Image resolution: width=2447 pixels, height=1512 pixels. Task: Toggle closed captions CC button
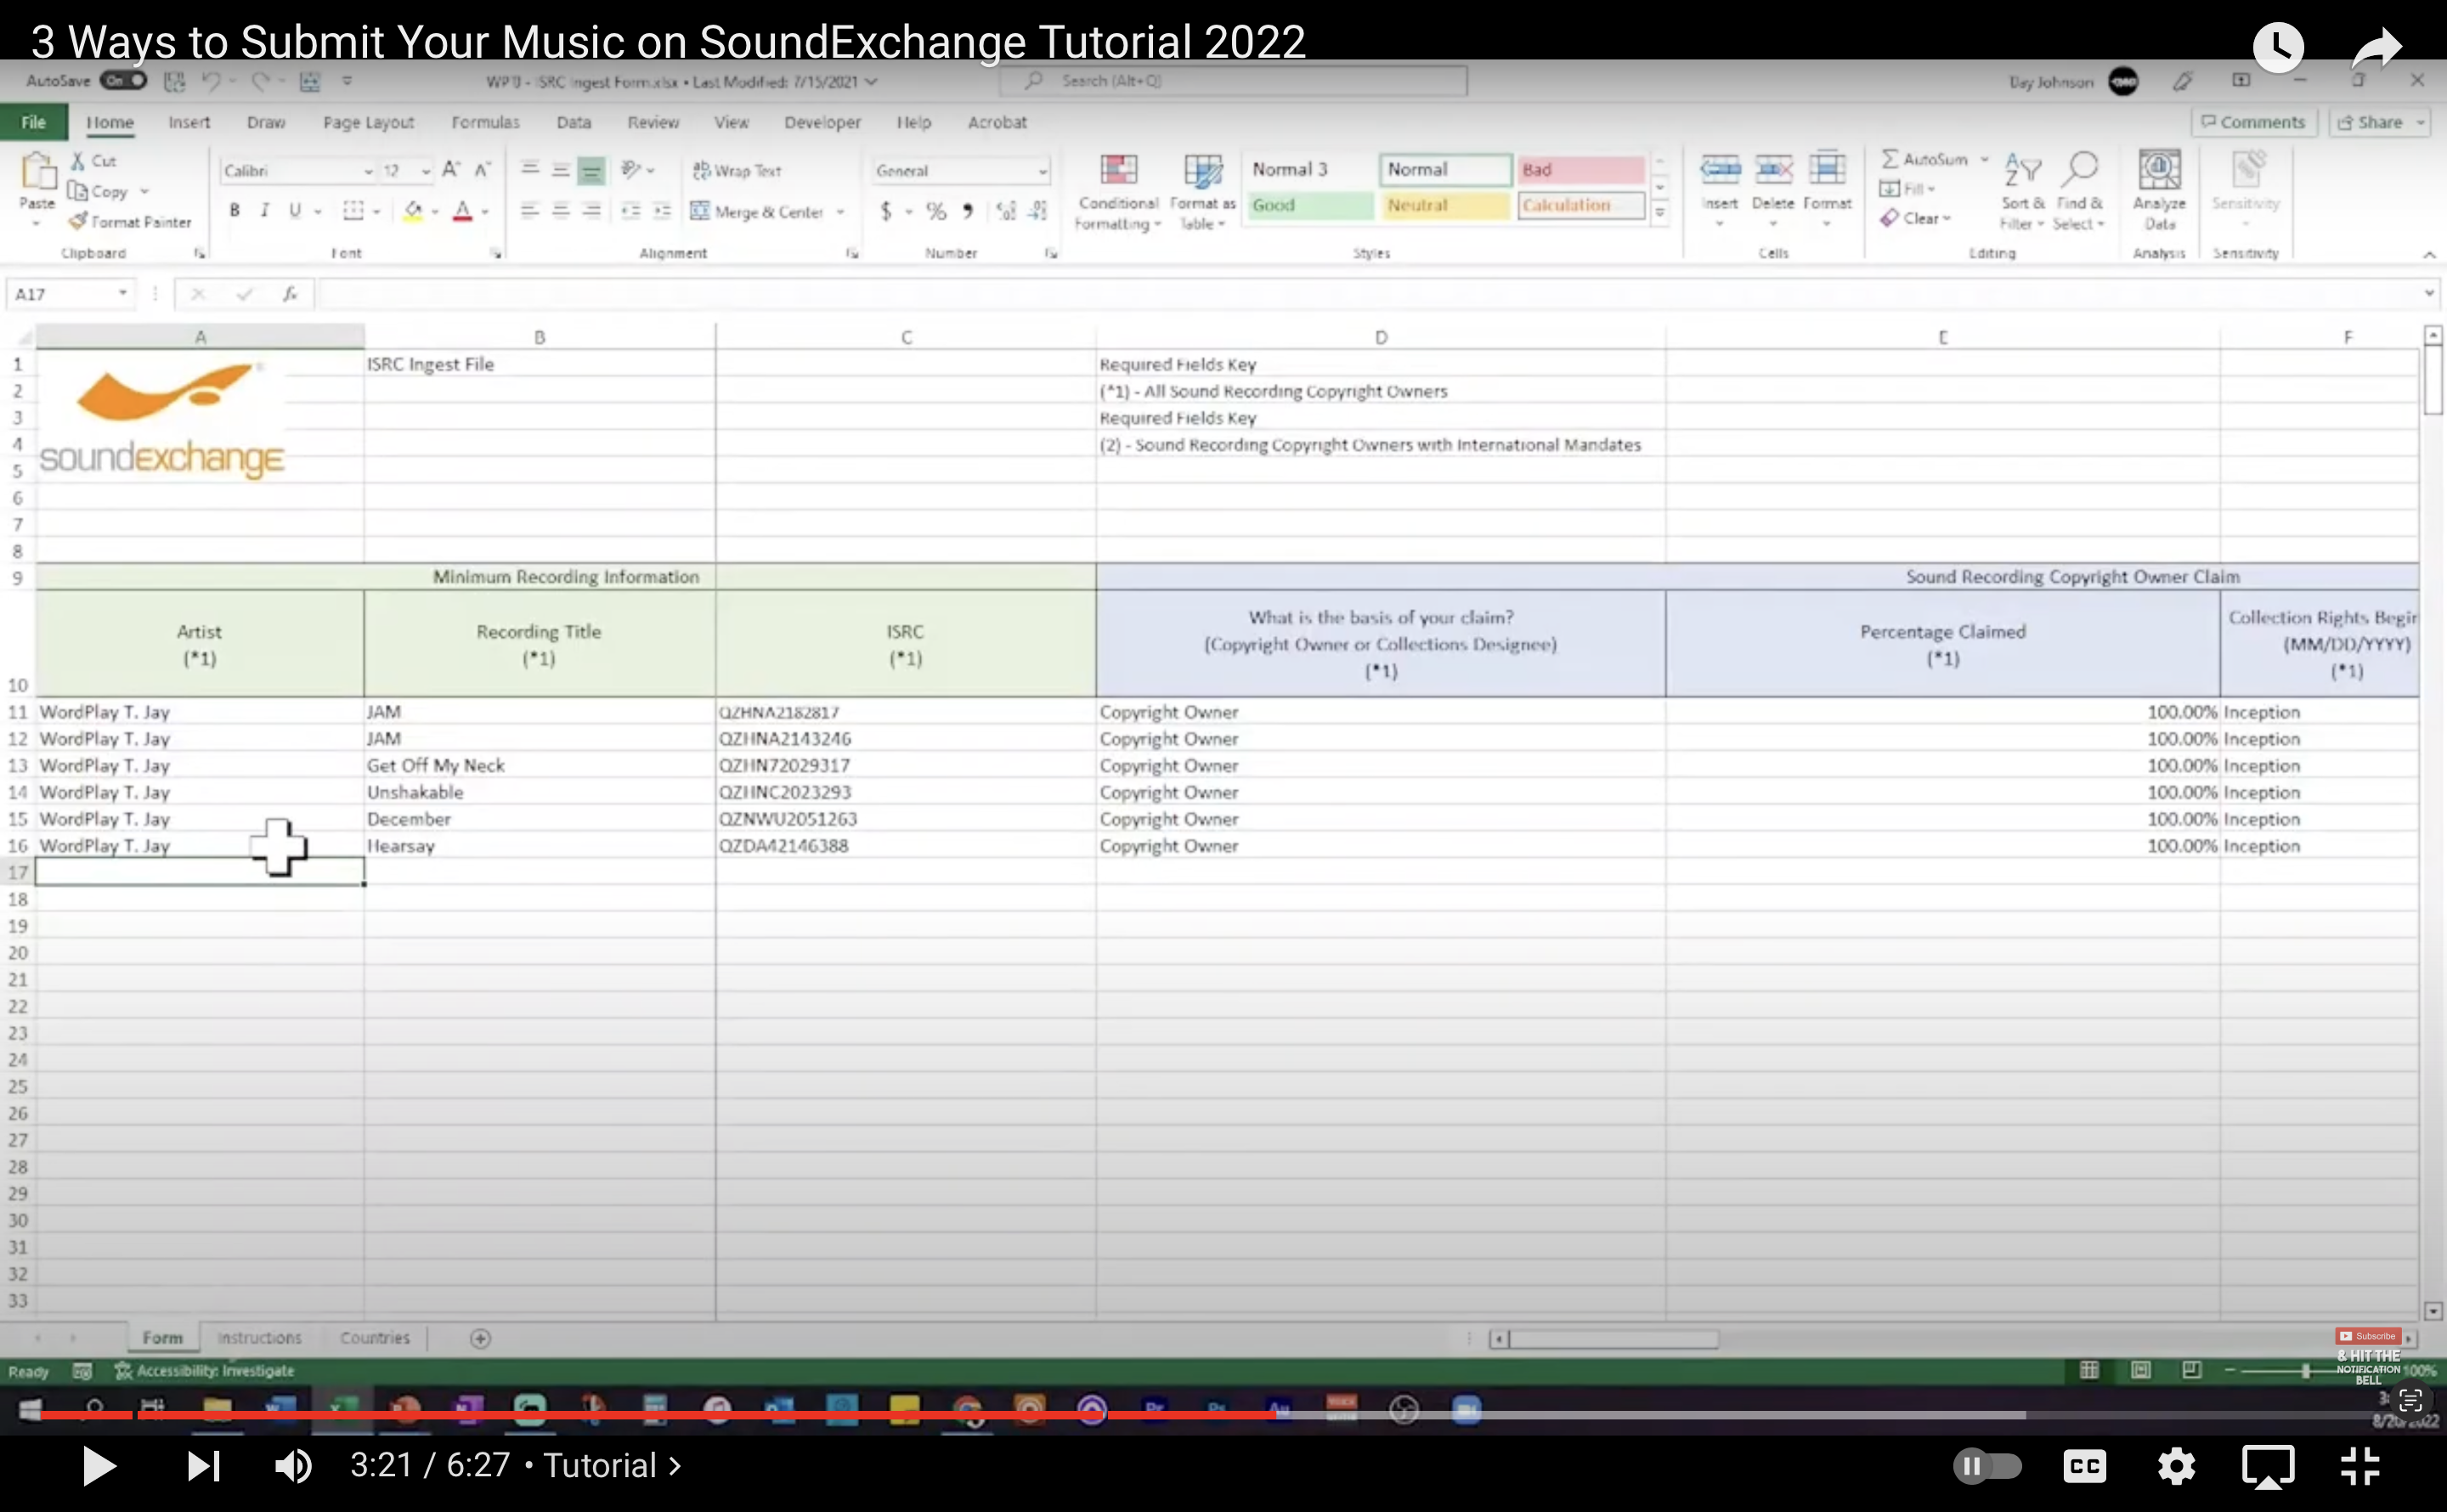(x=2084, y=1466)
